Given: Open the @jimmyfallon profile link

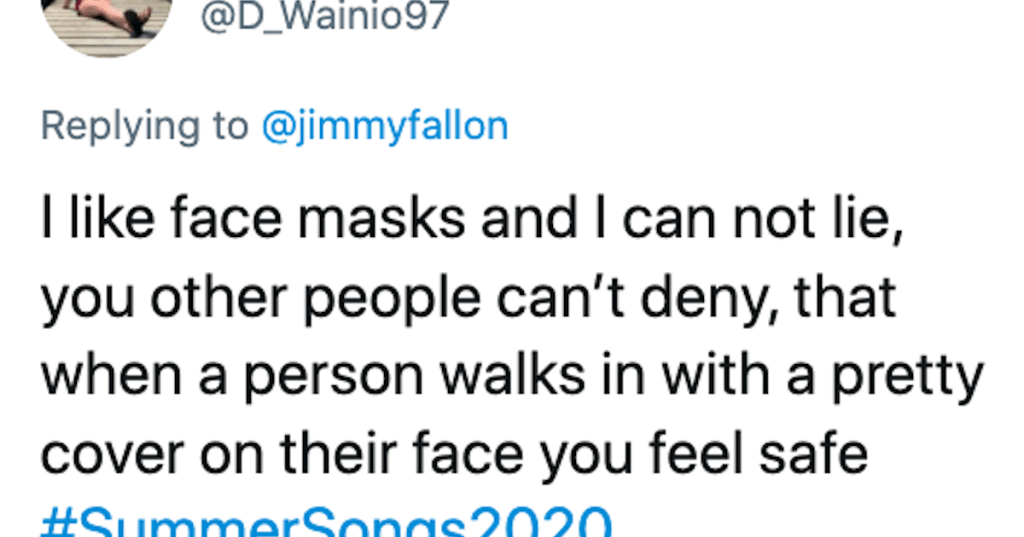Looking at the screenshot, I should 384,126.
